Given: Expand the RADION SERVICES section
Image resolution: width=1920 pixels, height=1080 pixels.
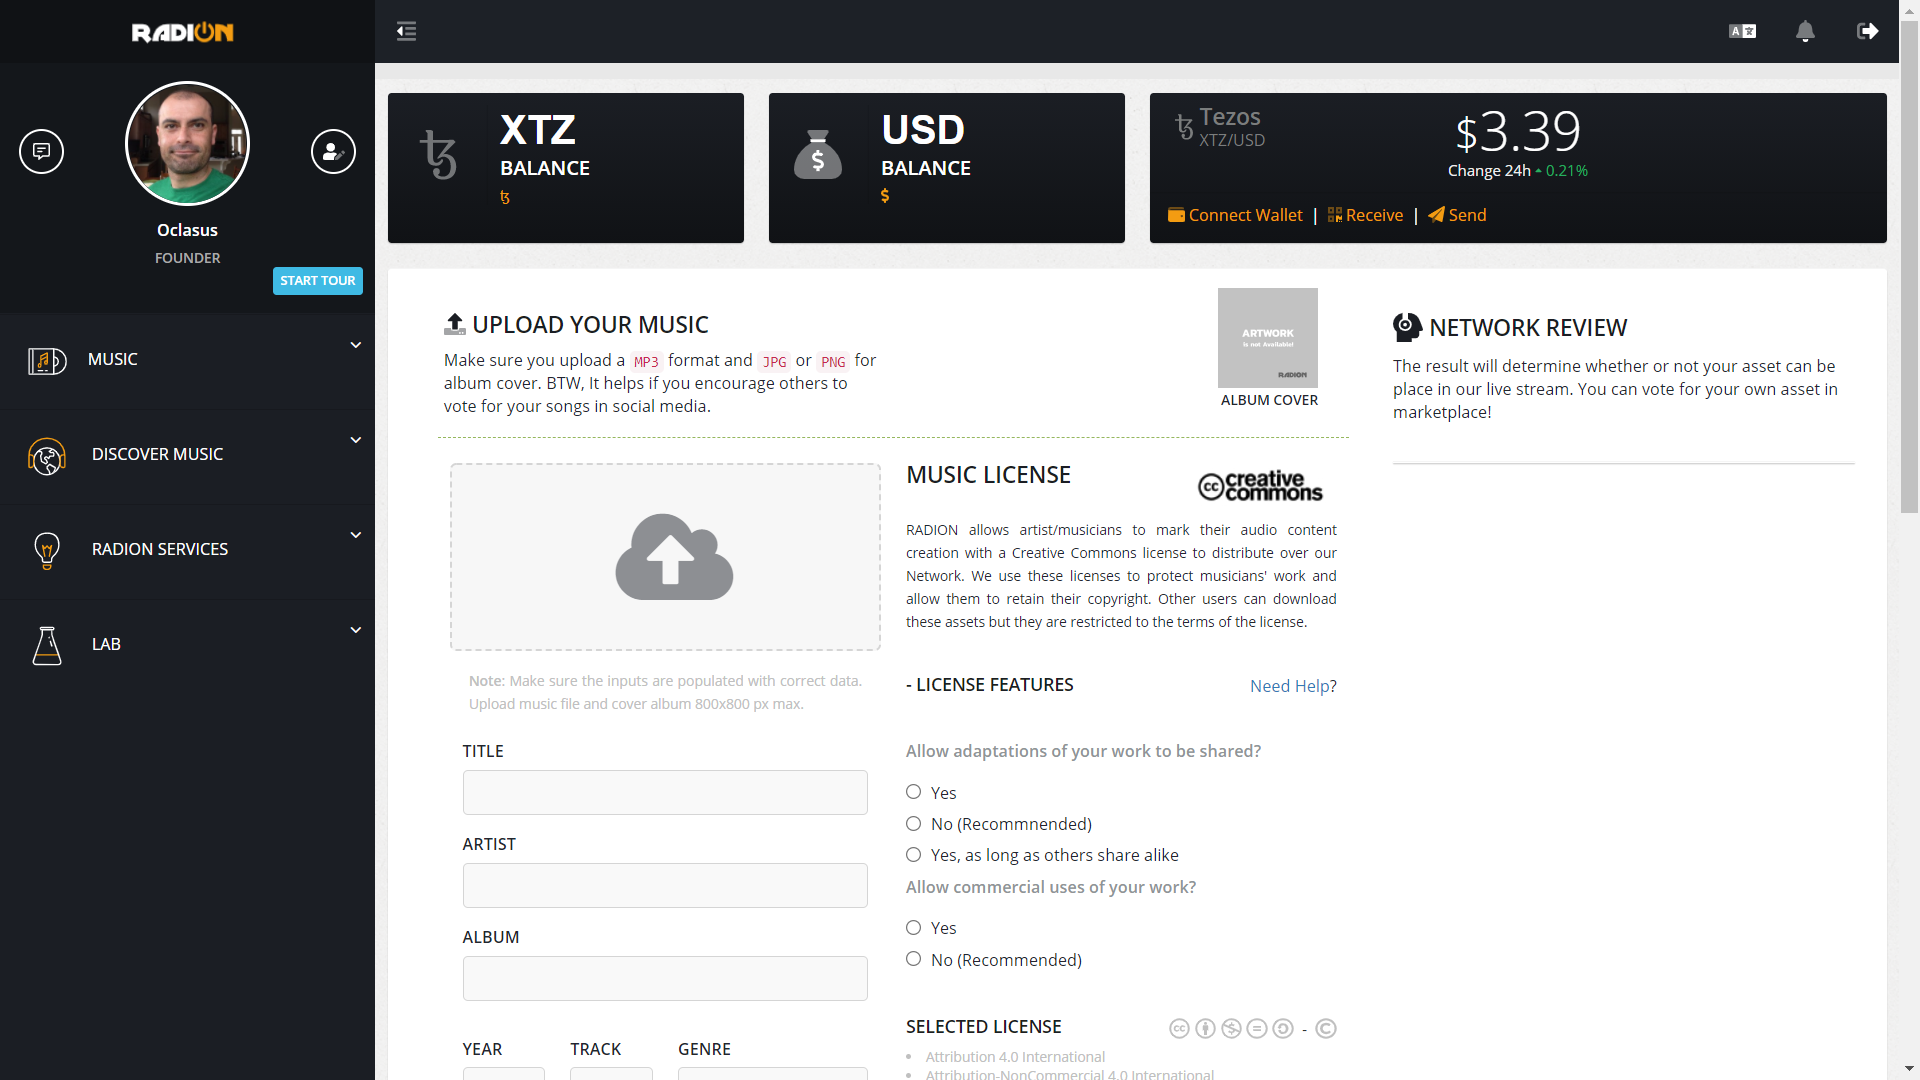Looking at the screenshot, I should [356, 535].
